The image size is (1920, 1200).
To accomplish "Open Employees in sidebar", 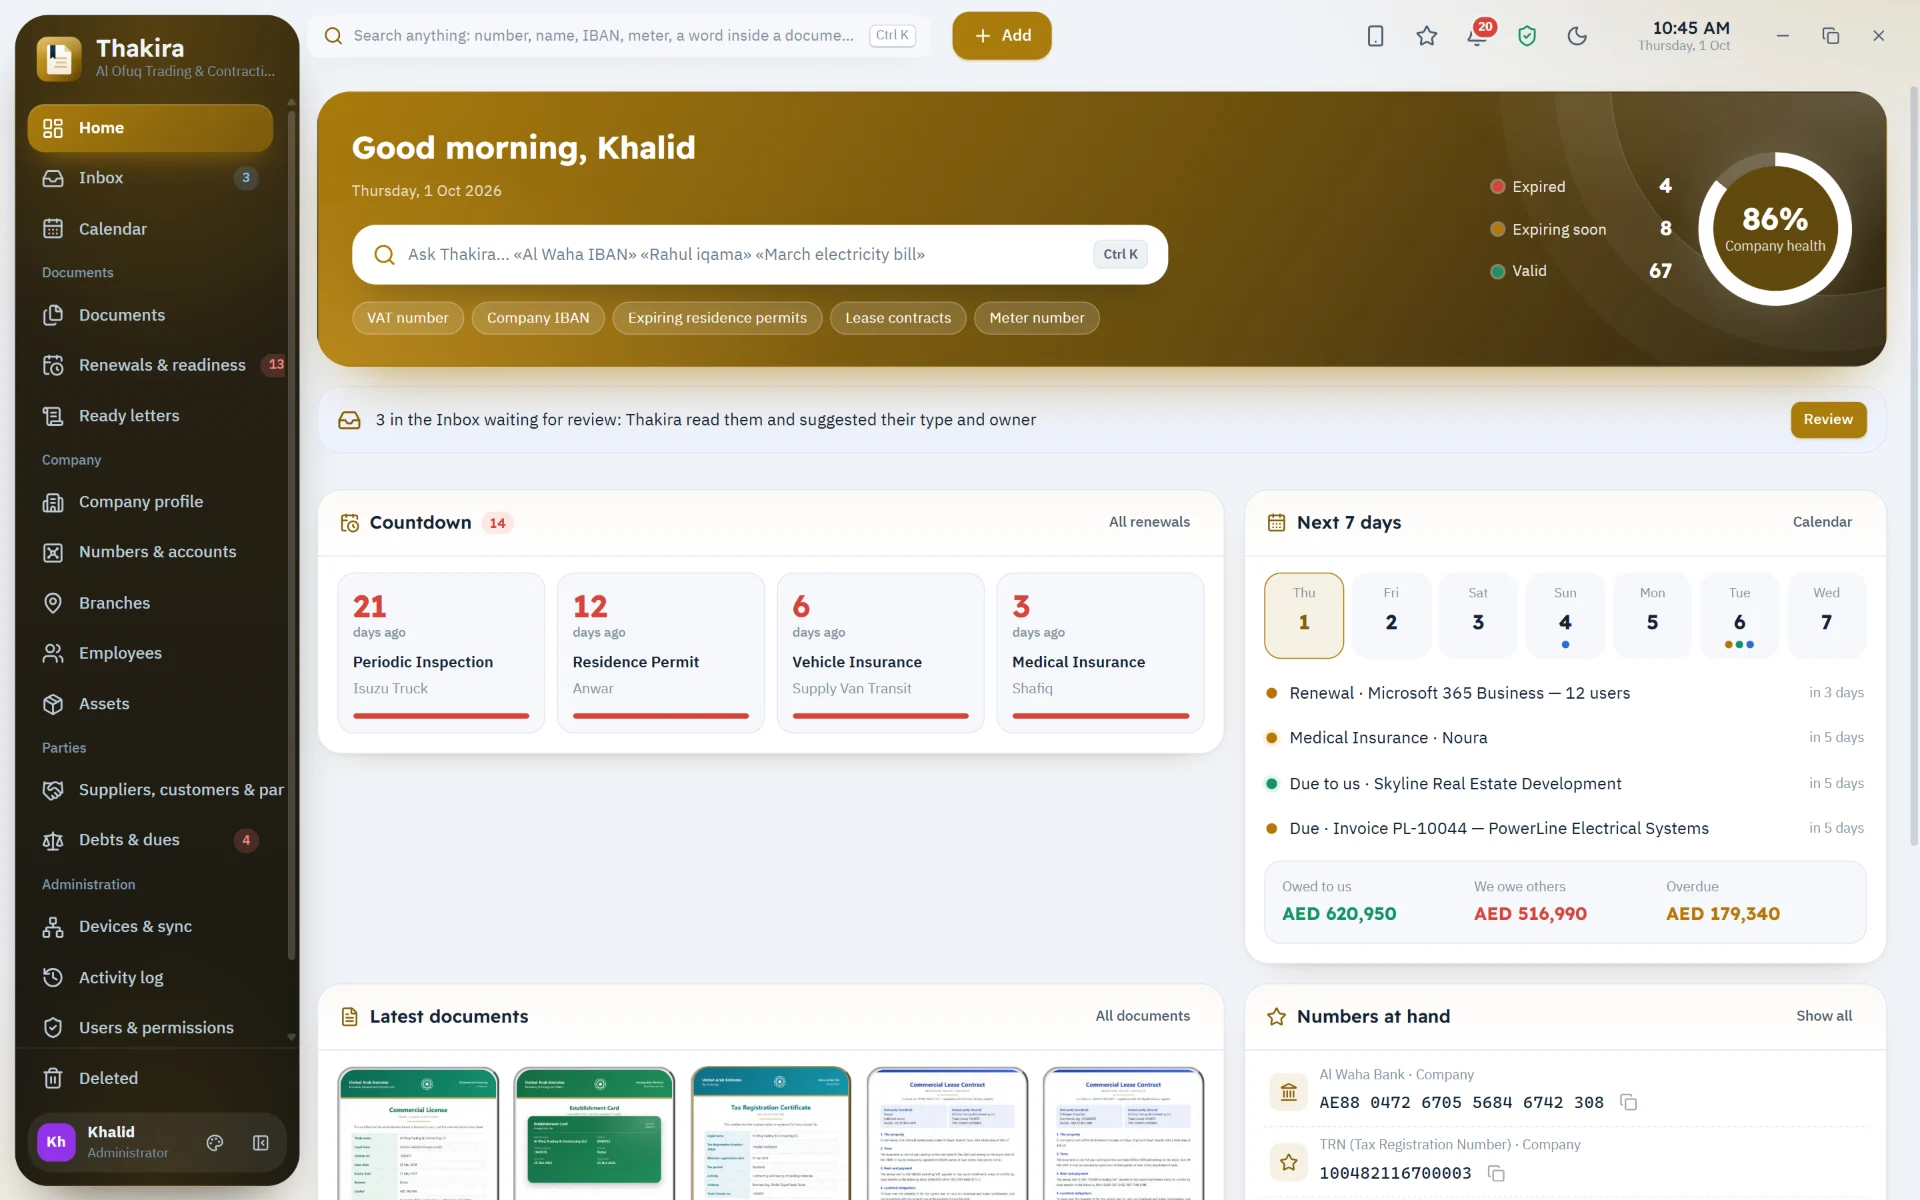I will (x=150, y=653).
